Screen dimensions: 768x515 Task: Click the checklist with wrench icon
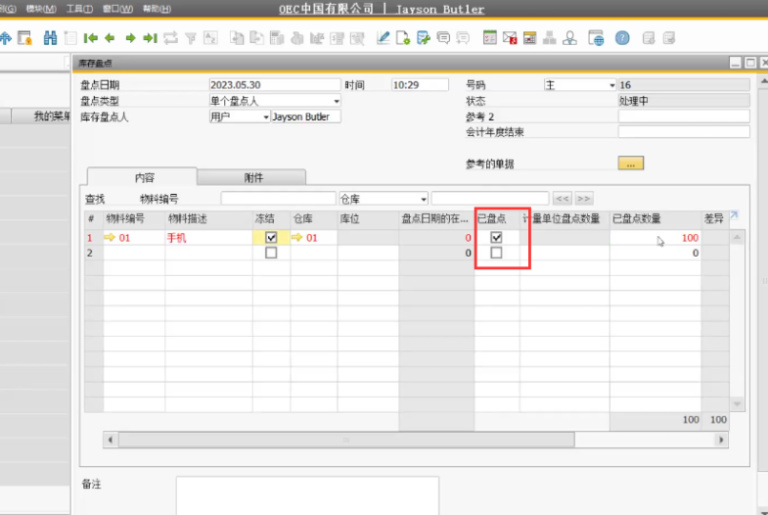click(x=423, y=38)
